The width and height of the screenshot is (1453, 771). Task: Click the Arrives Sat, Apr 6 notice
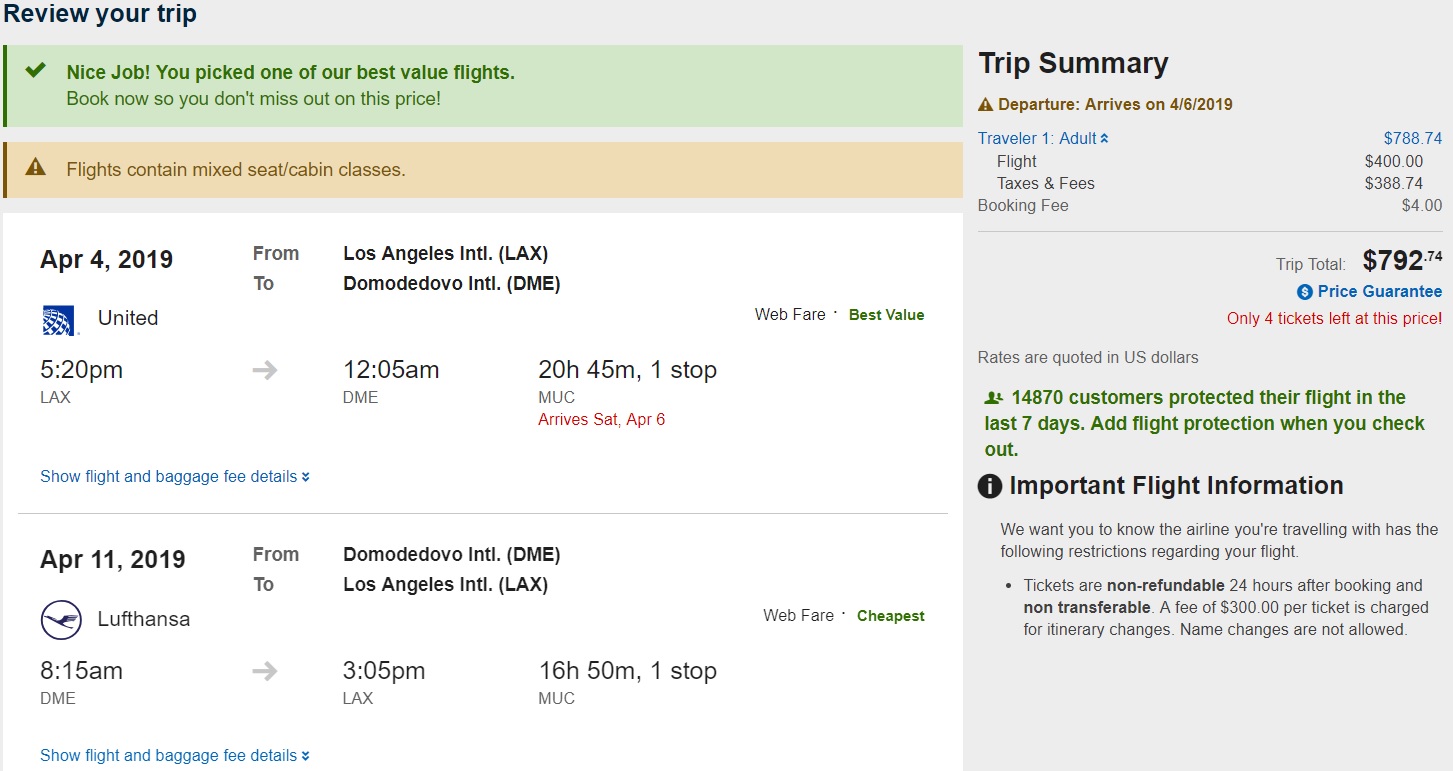[x=601, y=420]
